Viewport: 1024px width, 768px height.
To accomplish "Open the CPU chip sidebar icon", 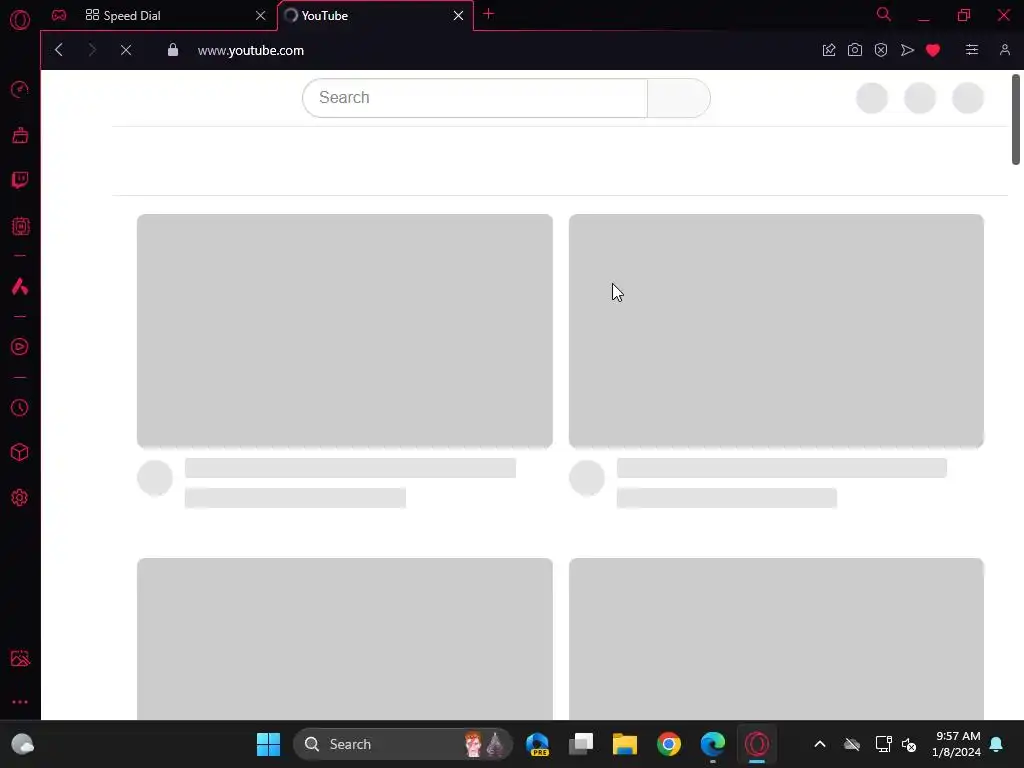I will 20,226.
